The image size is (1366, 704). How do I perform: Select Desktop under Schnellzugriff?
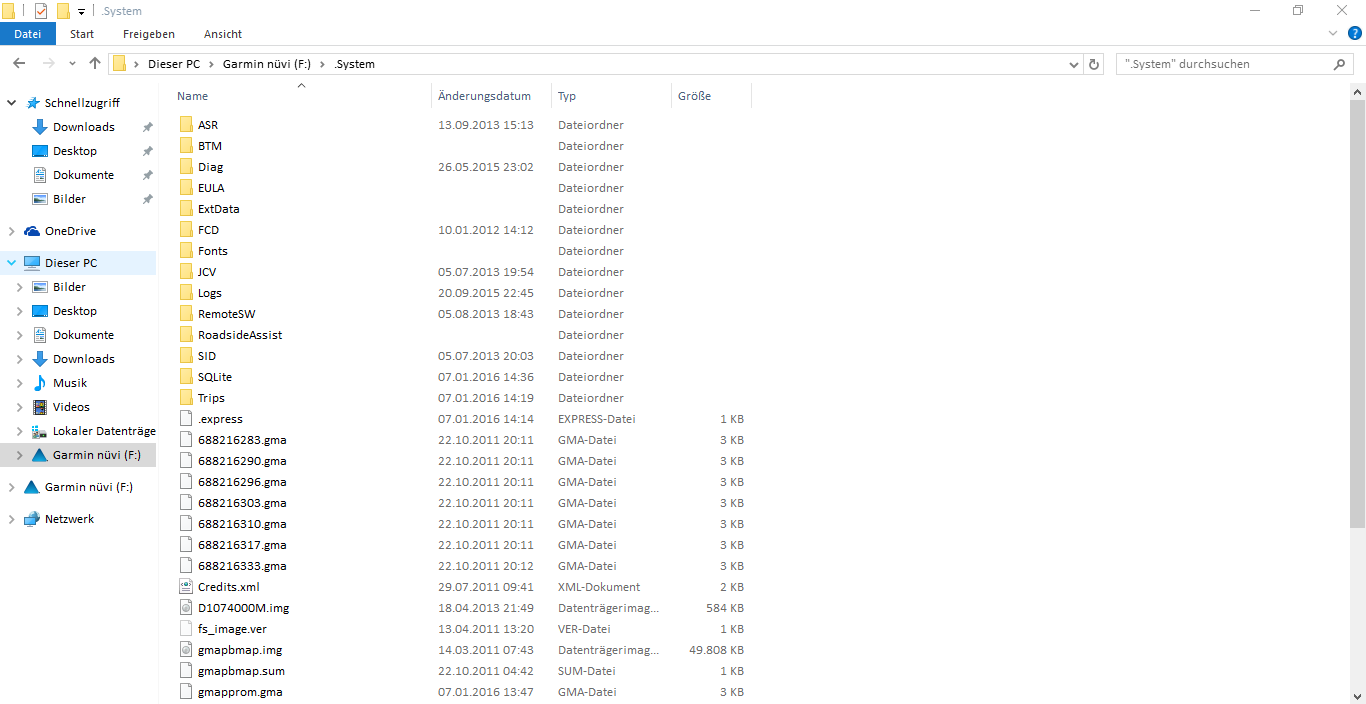[75, 151]
